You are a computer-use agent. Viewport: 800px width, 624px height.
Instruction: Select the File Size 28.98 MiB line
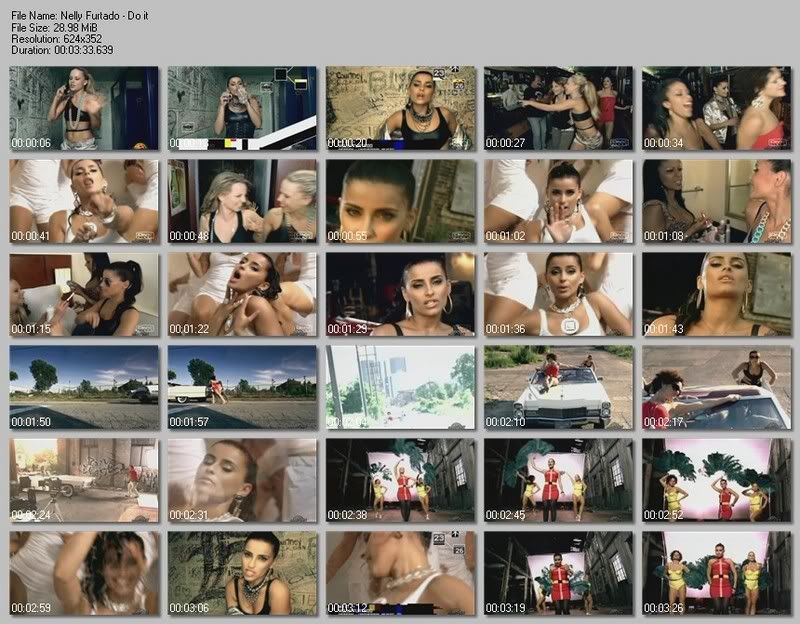coord(54,28)
